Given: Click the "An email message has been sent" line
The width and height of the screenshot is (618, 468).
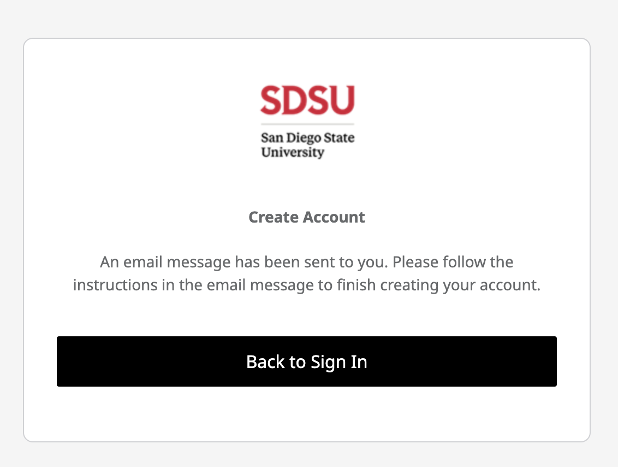Looking at the screenshot, I should tap(307, 262).
